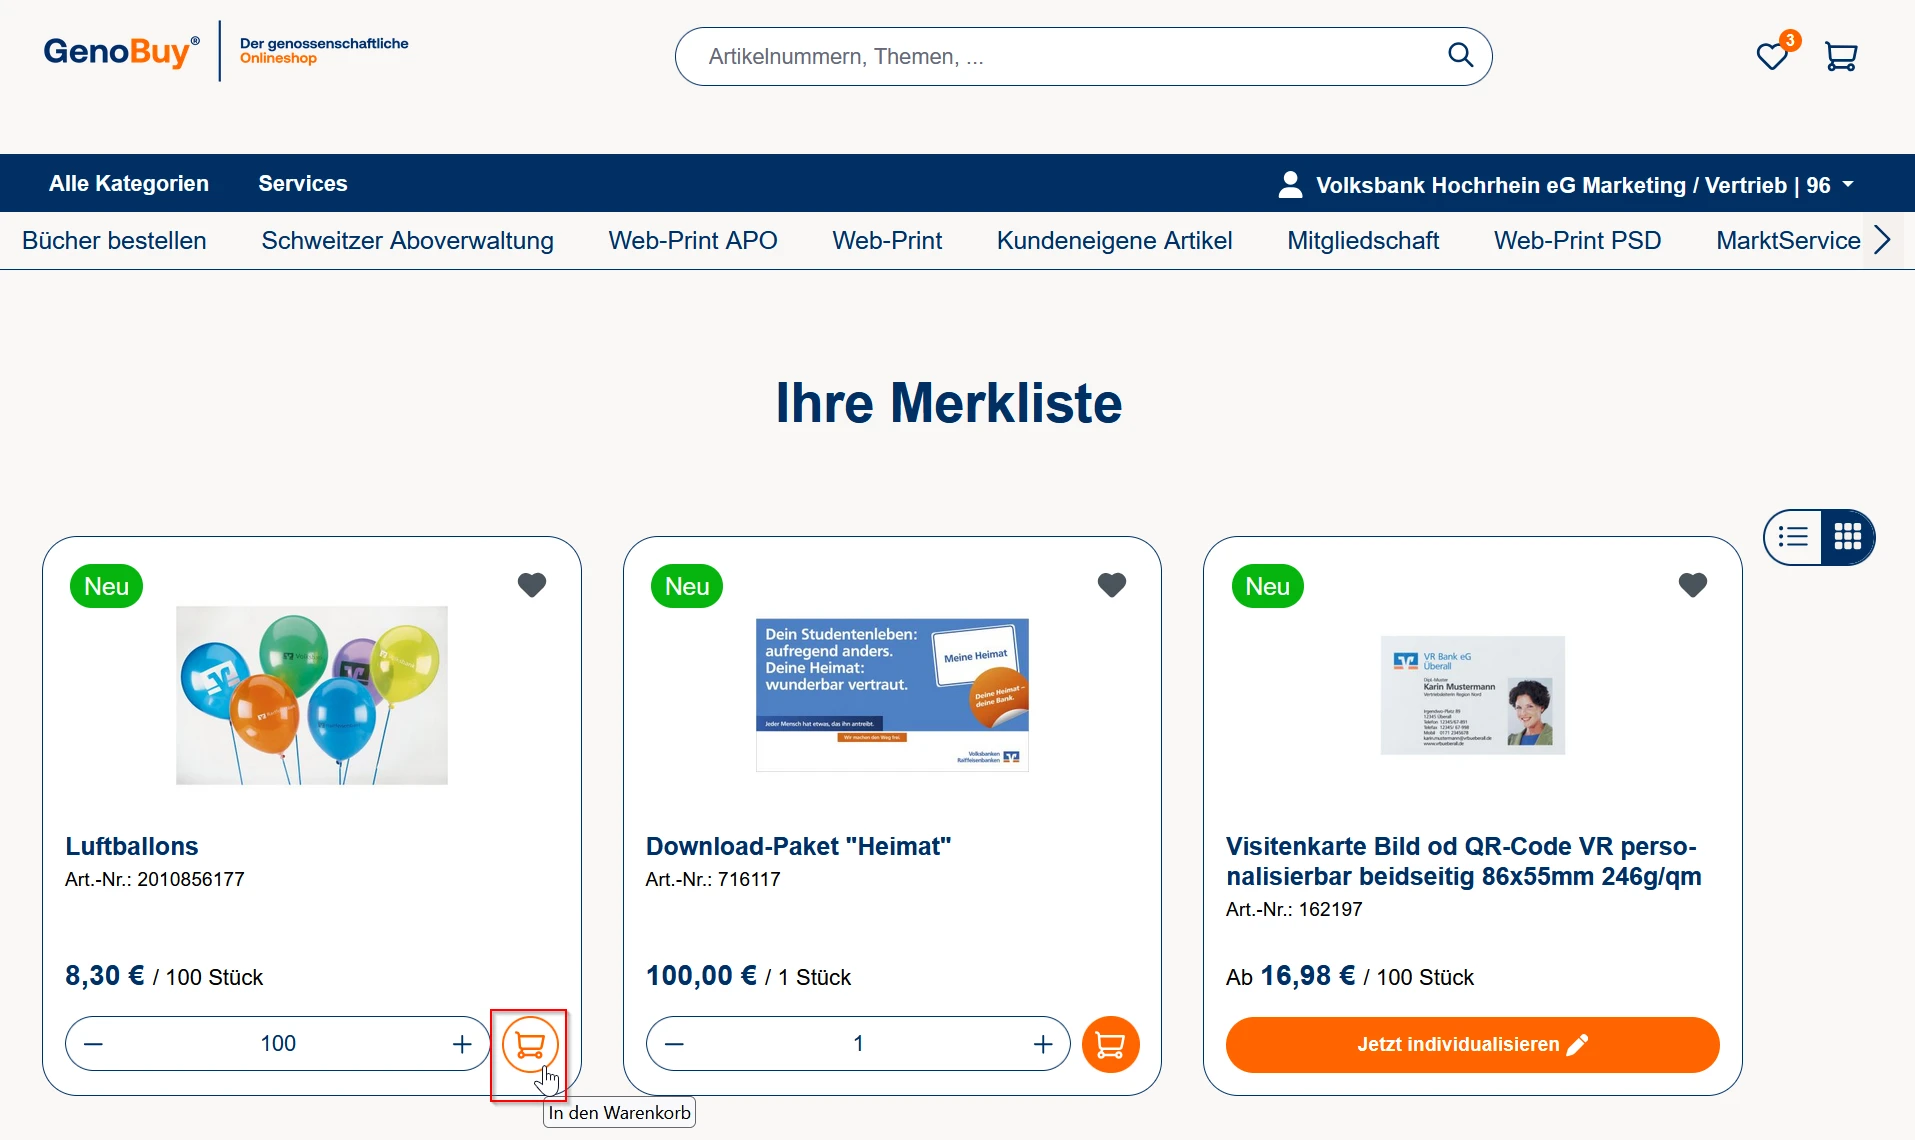Screen dimensions: 1915x1140
Task: Open the wishlist heart icon in header
Action: pos(1772,57)
